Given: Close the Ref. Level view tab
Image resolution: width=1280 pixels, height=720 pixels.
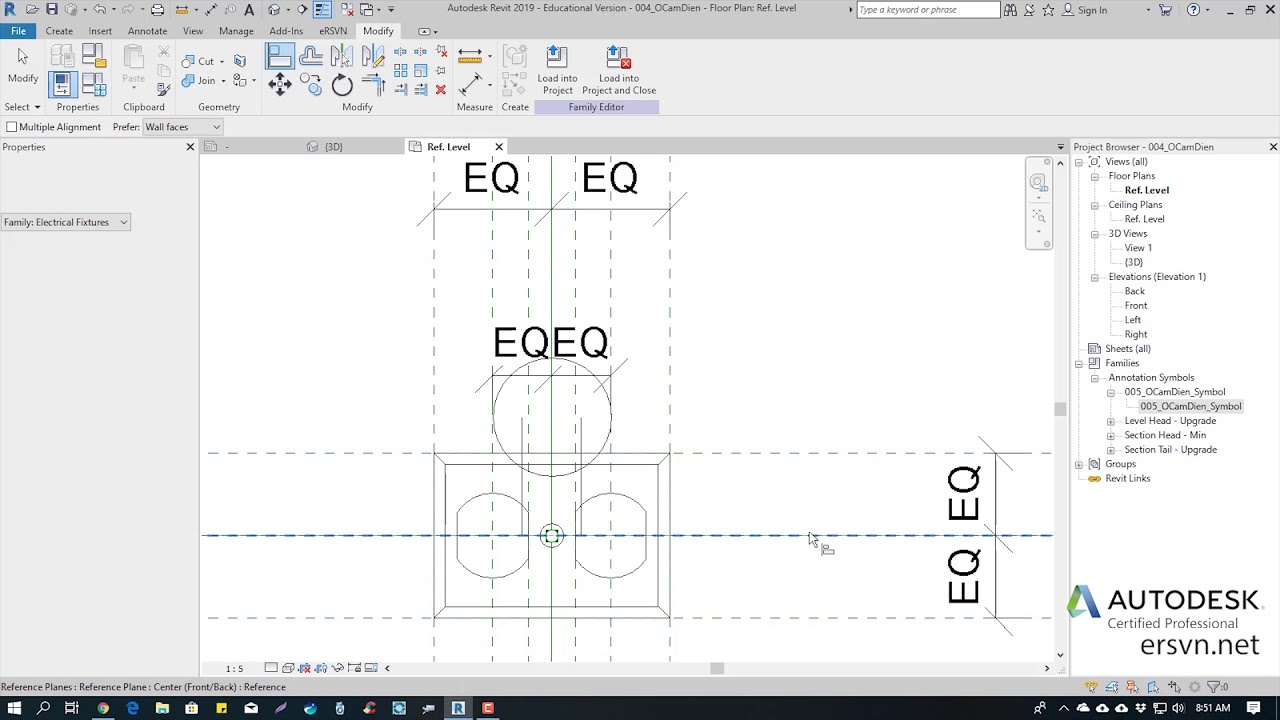Looking at the screenshot, I should (x=499, y=147).
